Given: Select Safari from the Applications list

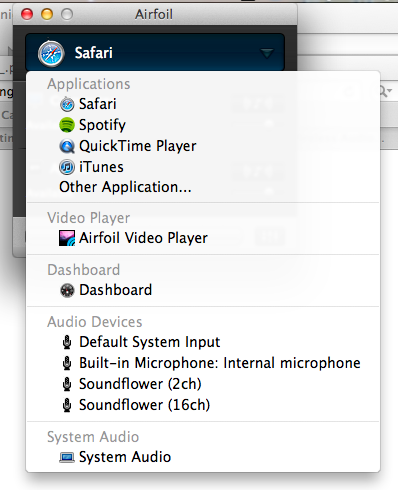Looking at the screenshot, I should (x=203, y=104).
